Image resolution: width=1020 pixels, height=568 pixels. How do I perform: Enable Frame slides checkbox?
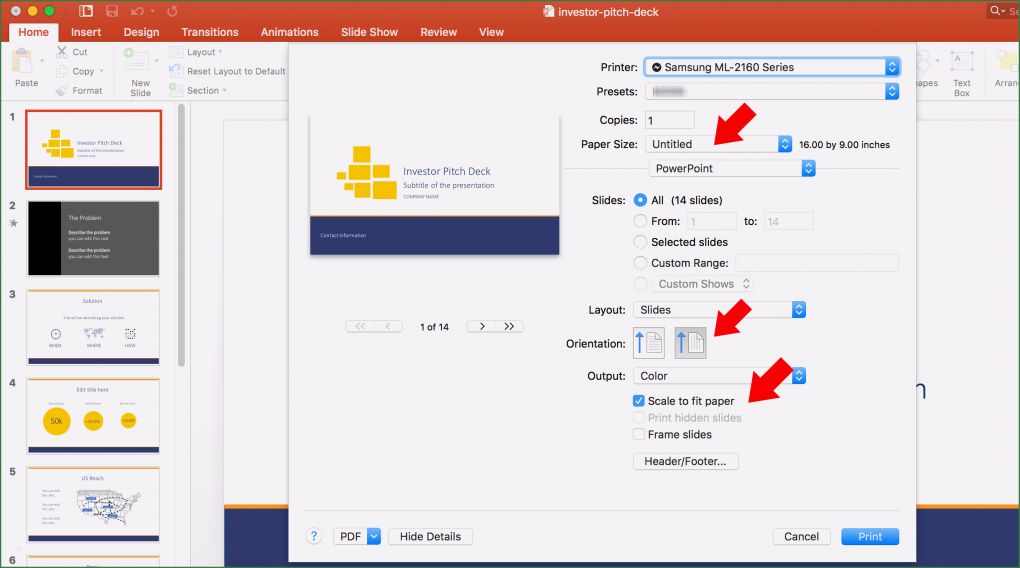pos(639,434)
